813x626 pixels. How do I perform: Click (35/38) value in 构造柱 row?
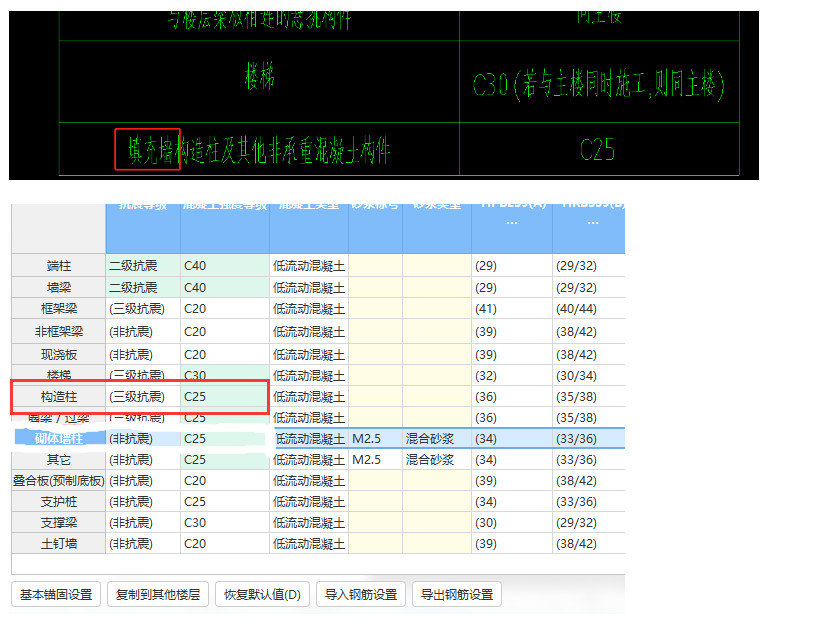point(588,397)
